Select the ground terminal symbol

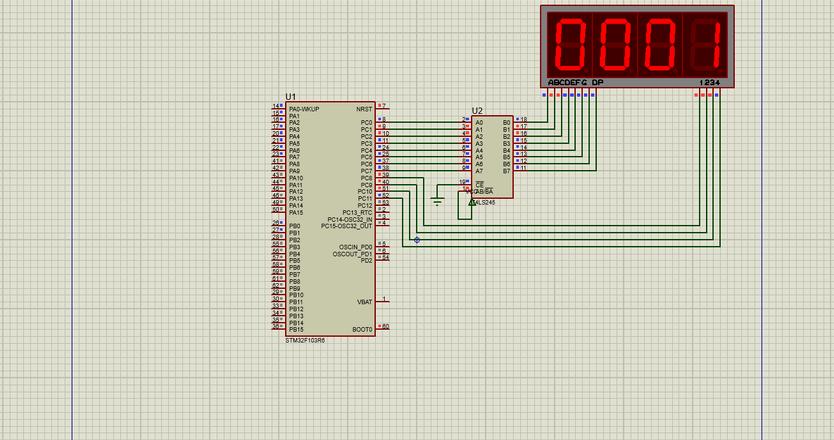437,201
